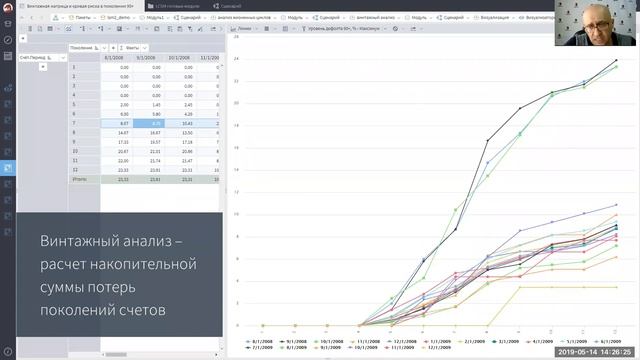Select the highlighted active icon in sidebar
Screen dimensions: 640x360
point(8,168)
